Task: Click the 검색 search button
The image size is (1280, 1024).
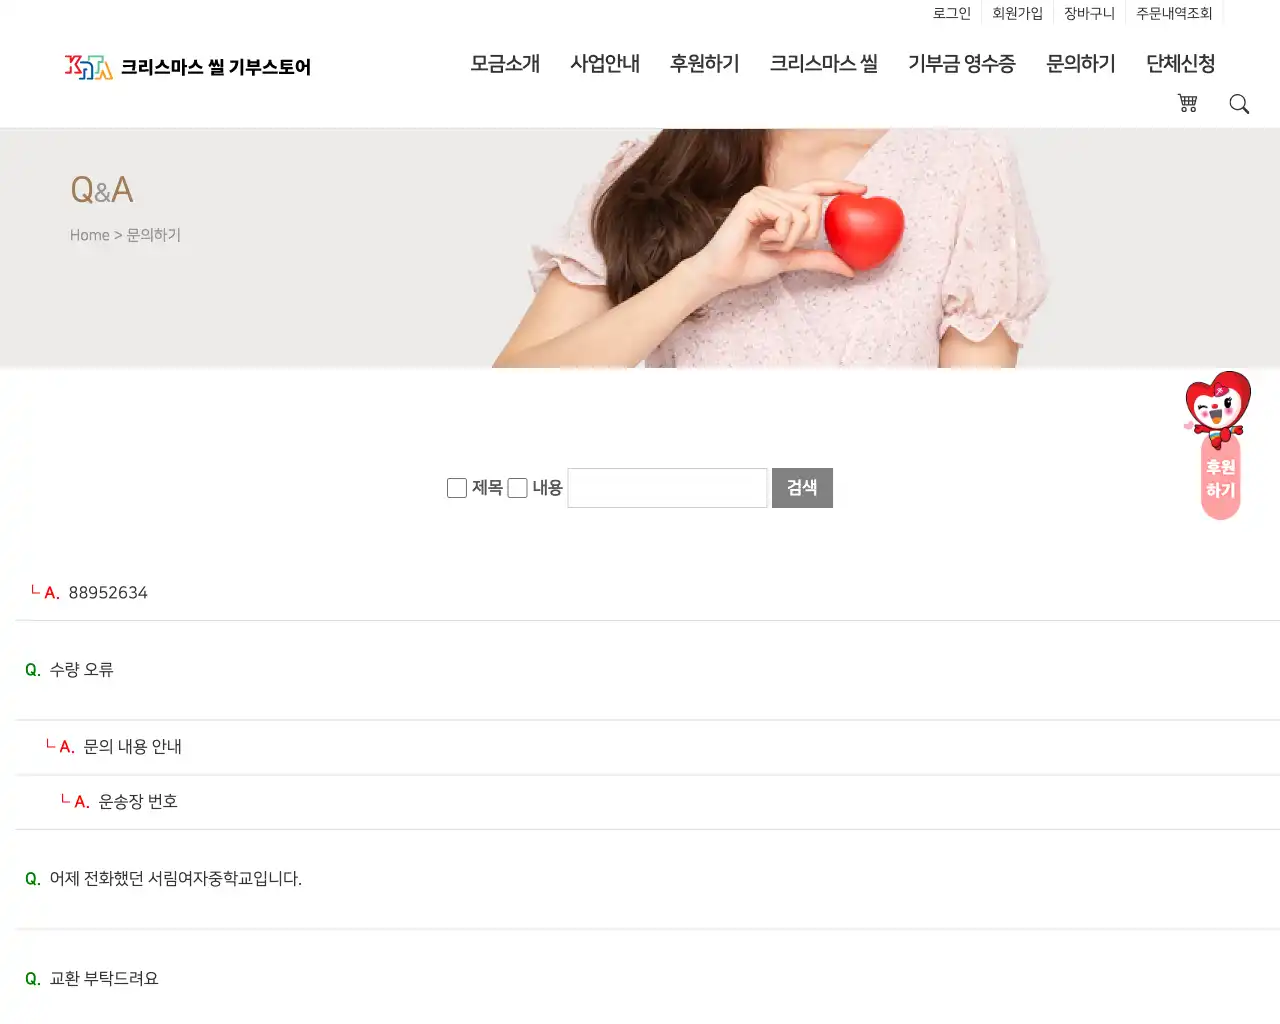Action: pos(802,488)
